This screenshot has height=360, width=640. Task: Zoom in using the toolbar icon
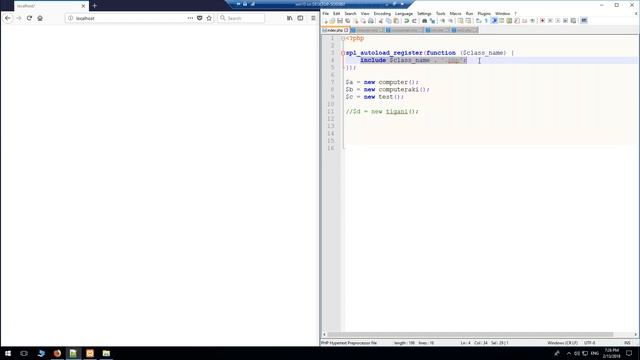442,20
